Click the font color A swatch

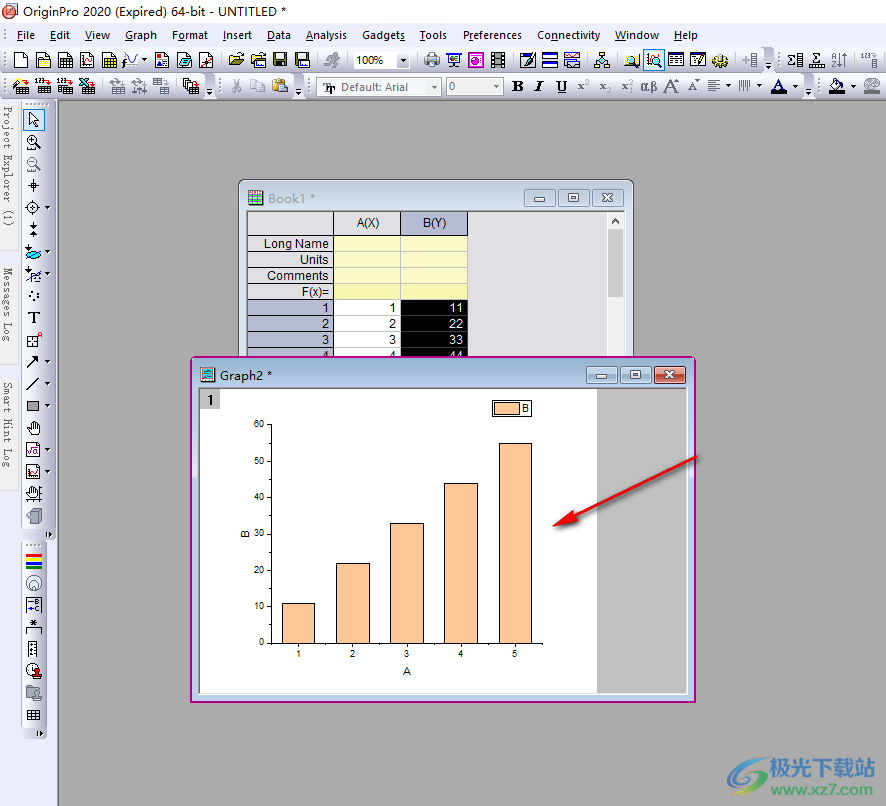(x=779, y=86)
